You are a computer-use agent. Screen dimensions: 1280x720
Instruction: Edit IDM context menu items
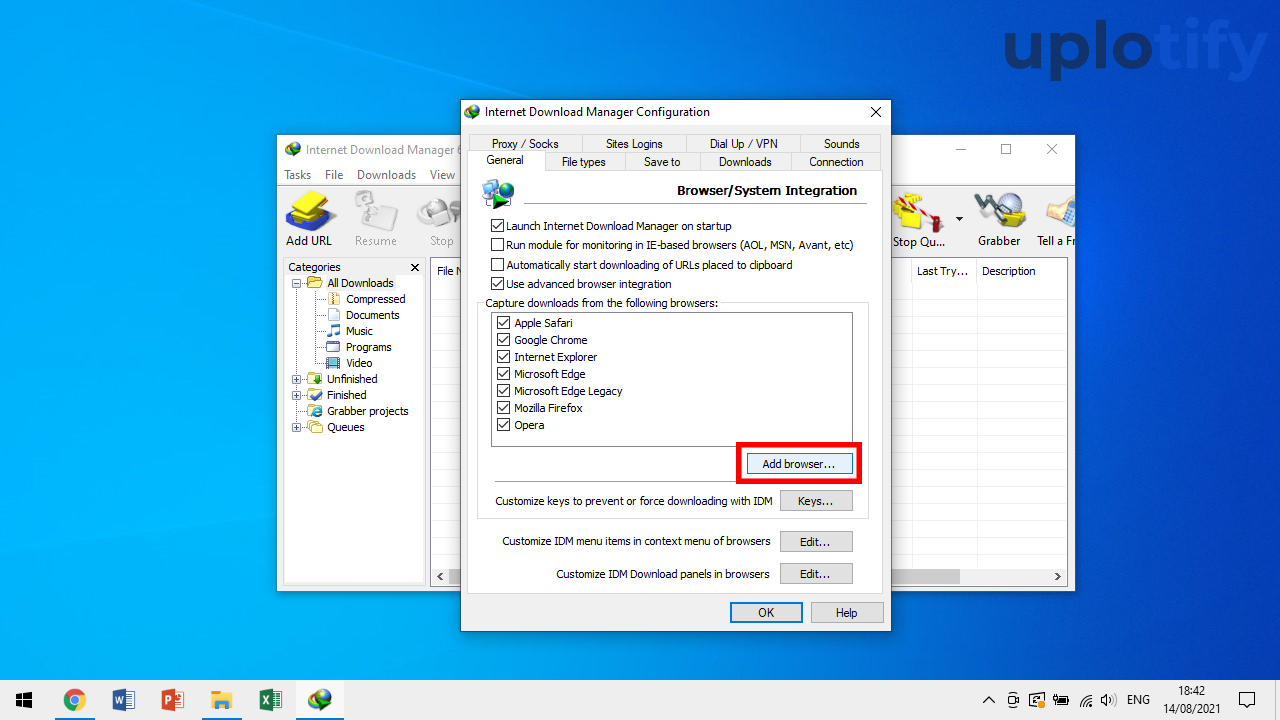pyautogui.click(x=816, y=542)
